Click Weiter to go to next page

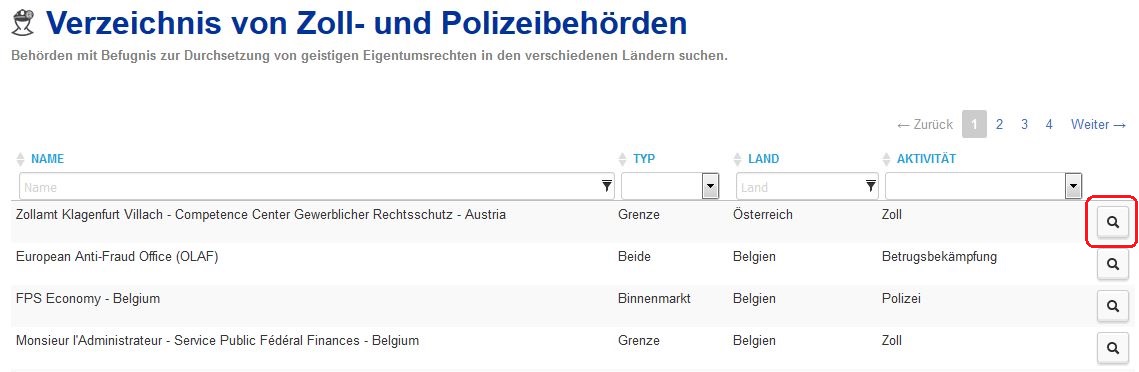point(1098,125)
